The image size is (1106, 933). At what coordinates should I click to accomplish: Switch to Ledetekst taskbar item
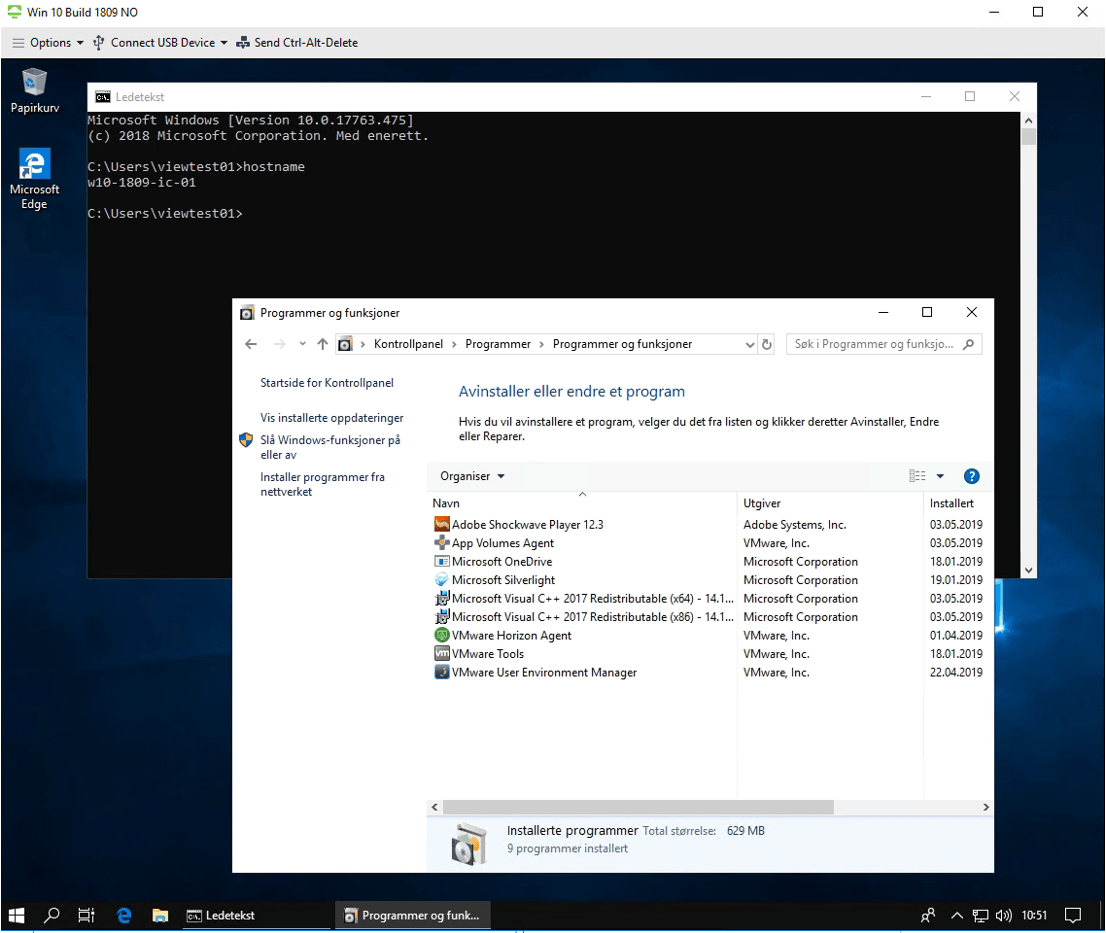256,915
